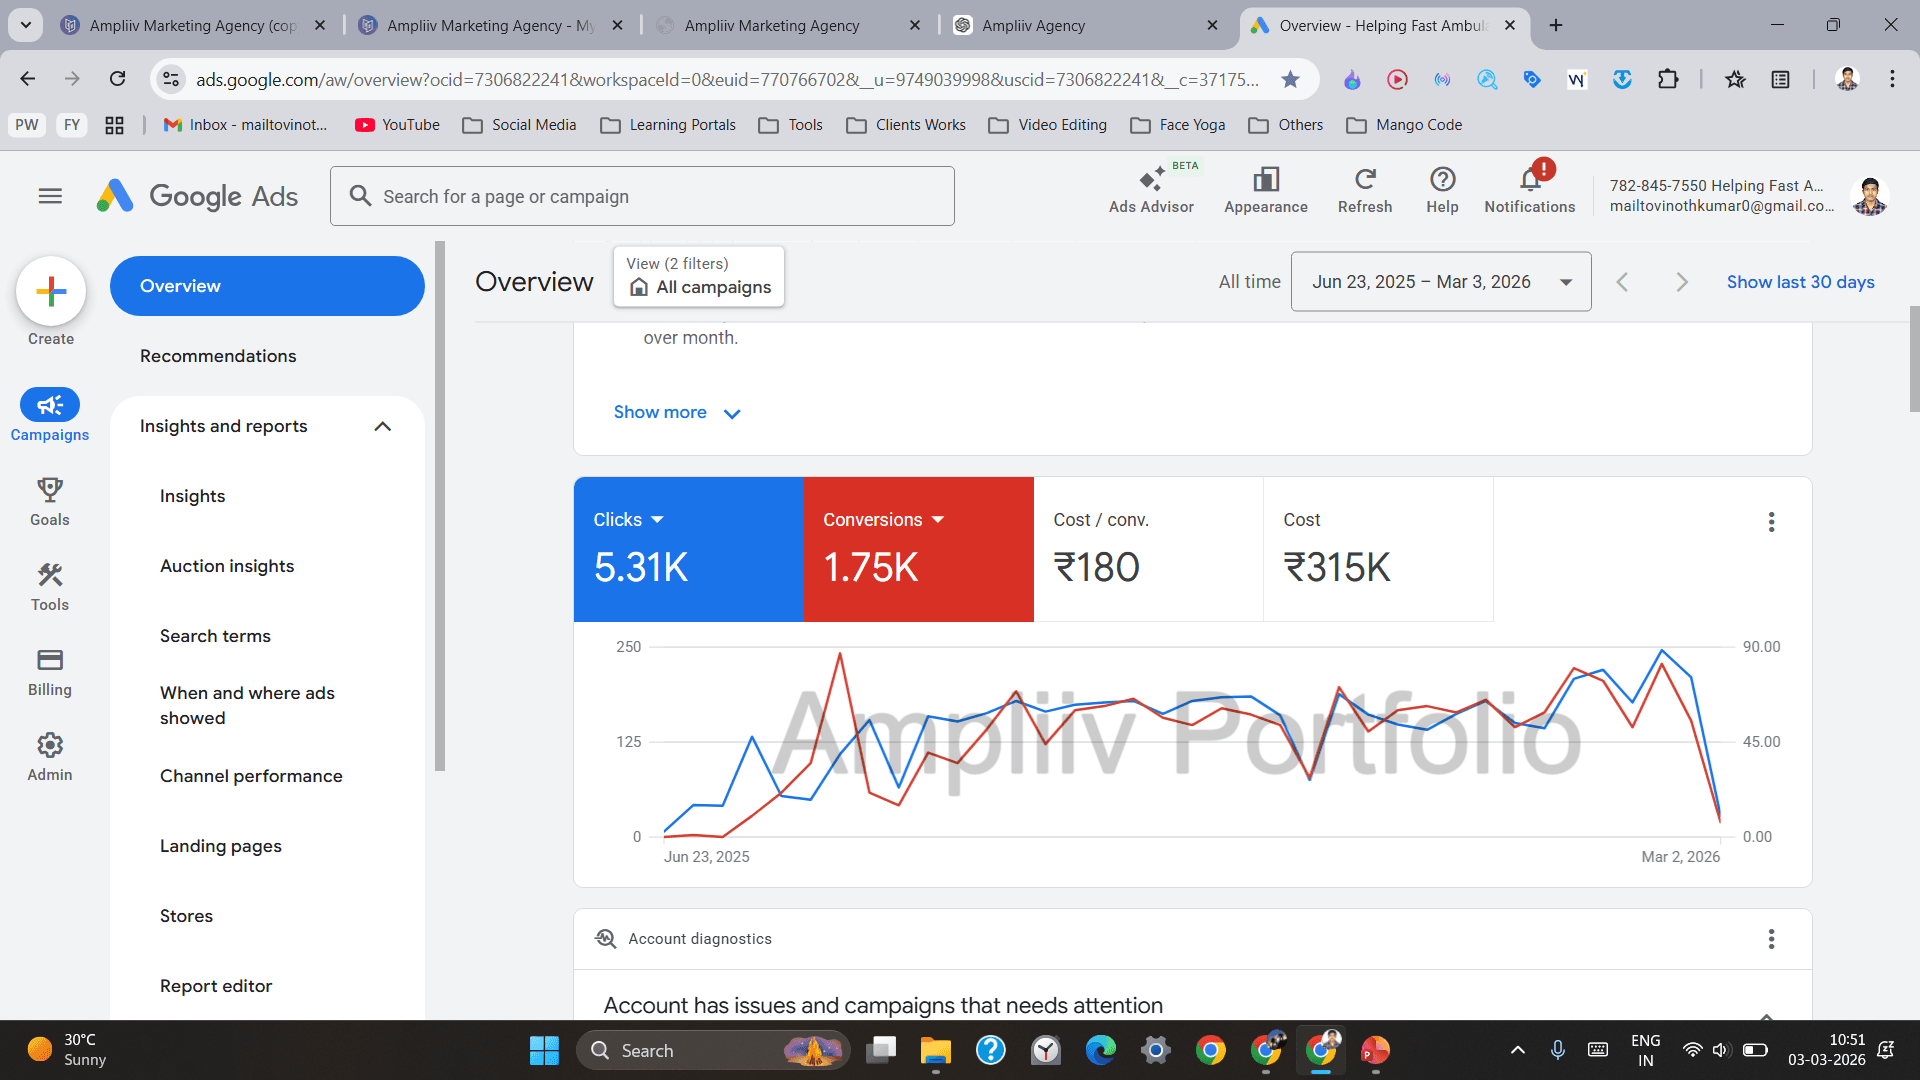Click the page vertical scrollbar

1914,359
